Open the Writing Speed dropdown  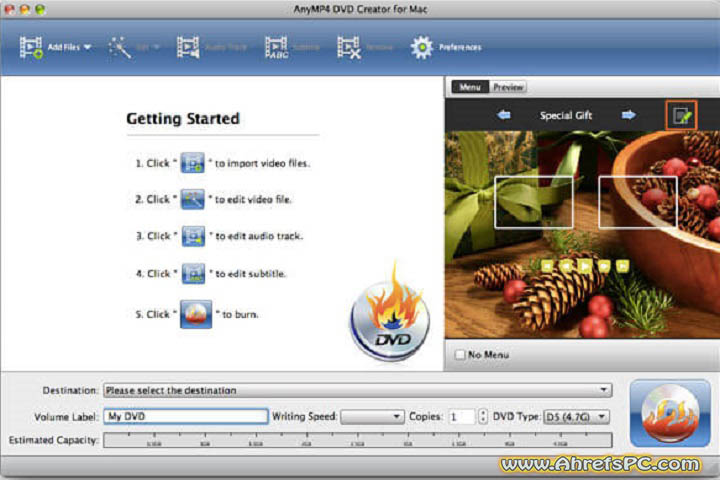click(372, 417)
